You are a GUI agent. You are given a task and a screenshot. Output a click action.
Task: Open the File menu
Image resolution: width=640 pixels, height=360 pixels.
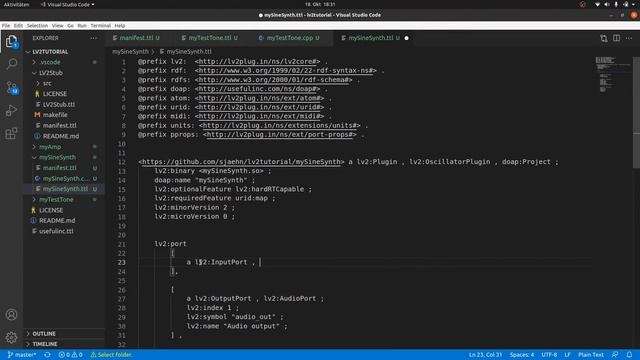pos(6,25)
